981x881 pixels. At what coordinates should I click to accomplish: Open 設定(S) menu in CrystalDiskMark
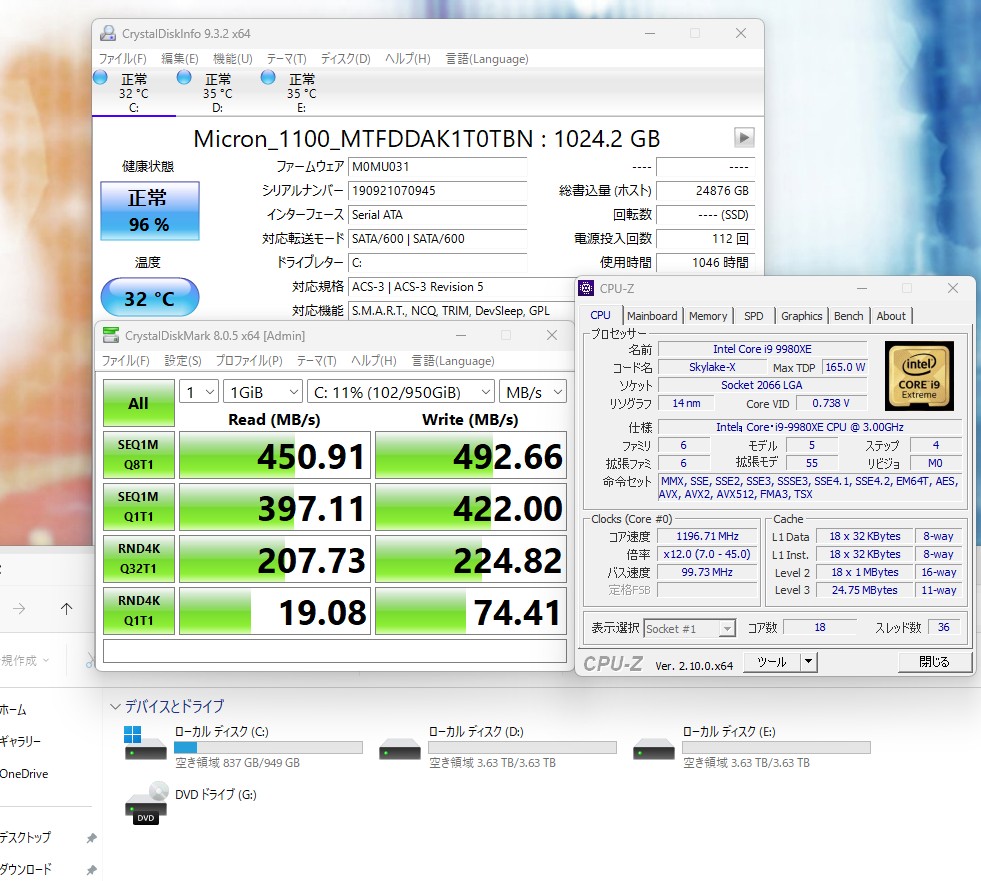(183, 361)
